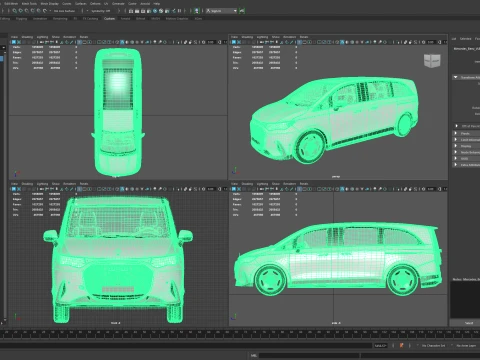
Task: Enable Snap to projected center icon
Action: tap(32, 11)
